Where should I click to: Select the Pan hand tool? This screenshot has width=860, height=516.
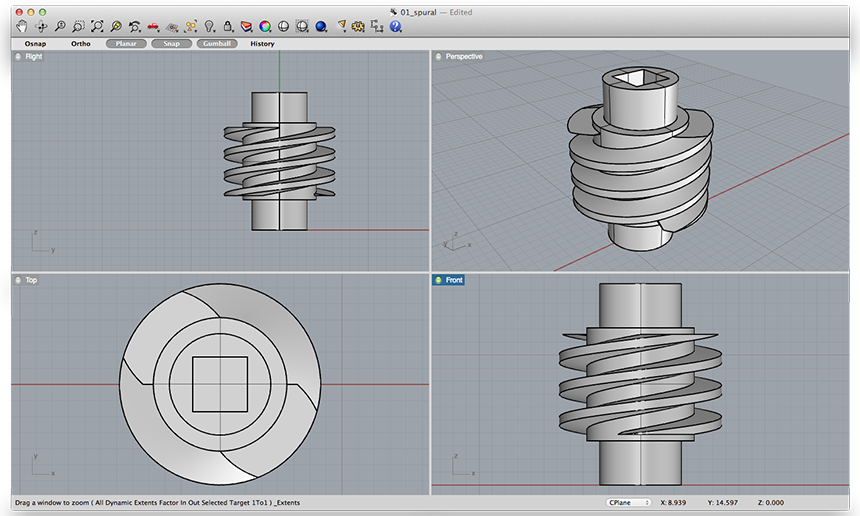click(x=21, y=26)
